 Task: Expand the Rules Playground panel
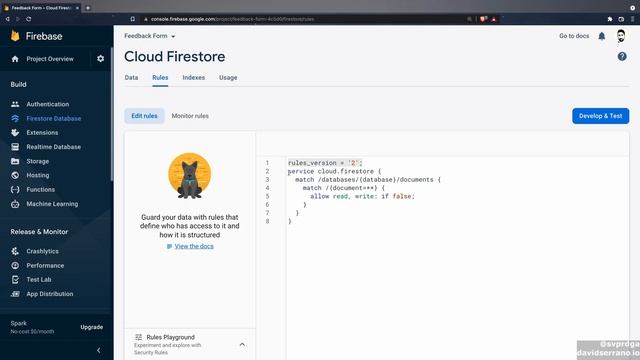(242, 344)
